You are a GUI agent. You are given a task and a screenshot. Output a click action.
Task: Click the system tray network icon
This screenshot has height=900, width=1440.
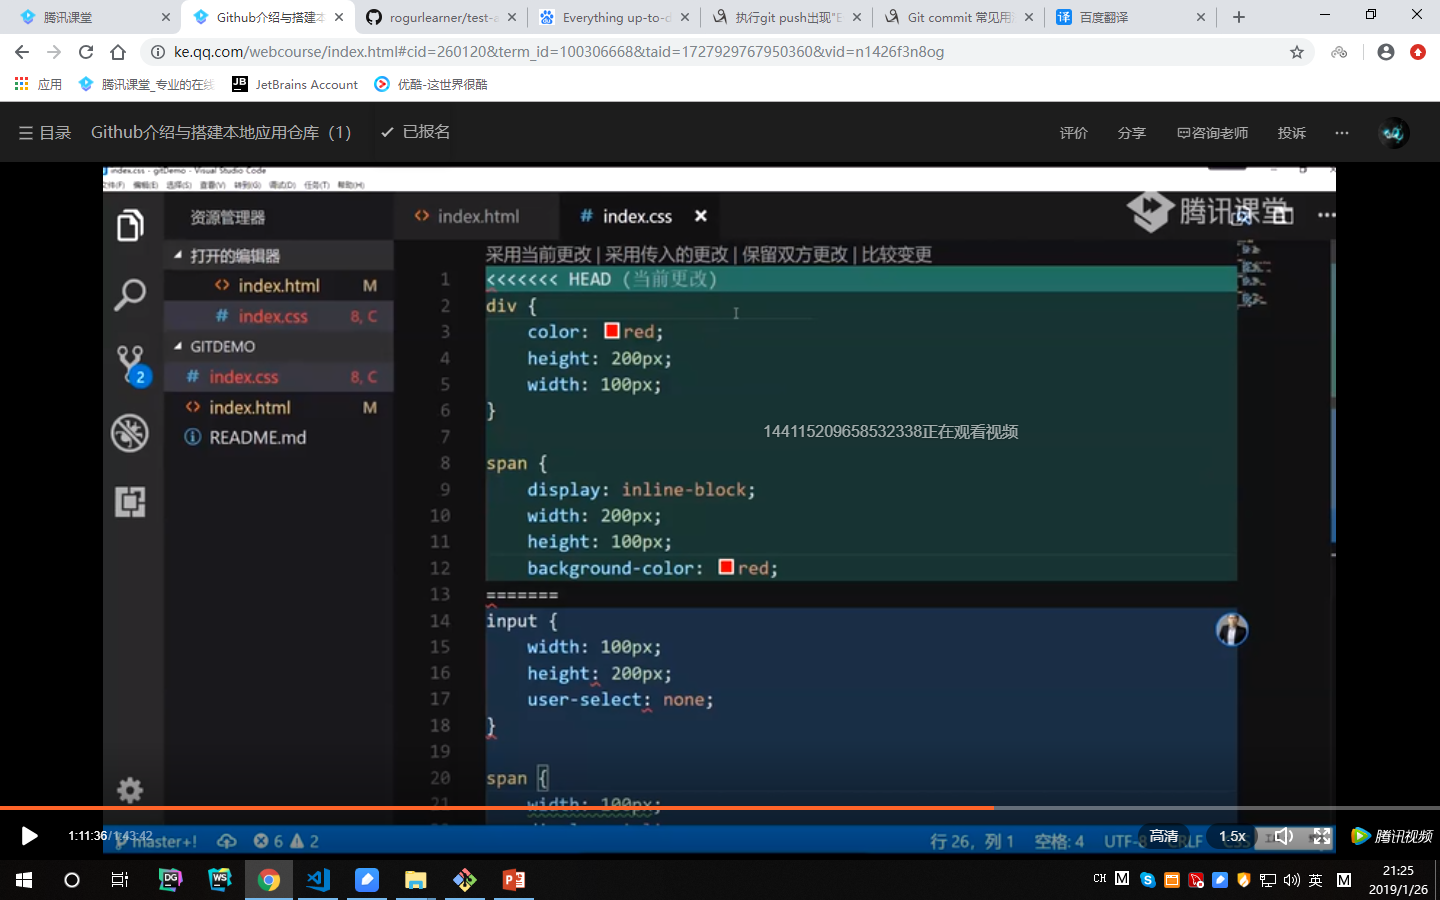coord(1267,880)
